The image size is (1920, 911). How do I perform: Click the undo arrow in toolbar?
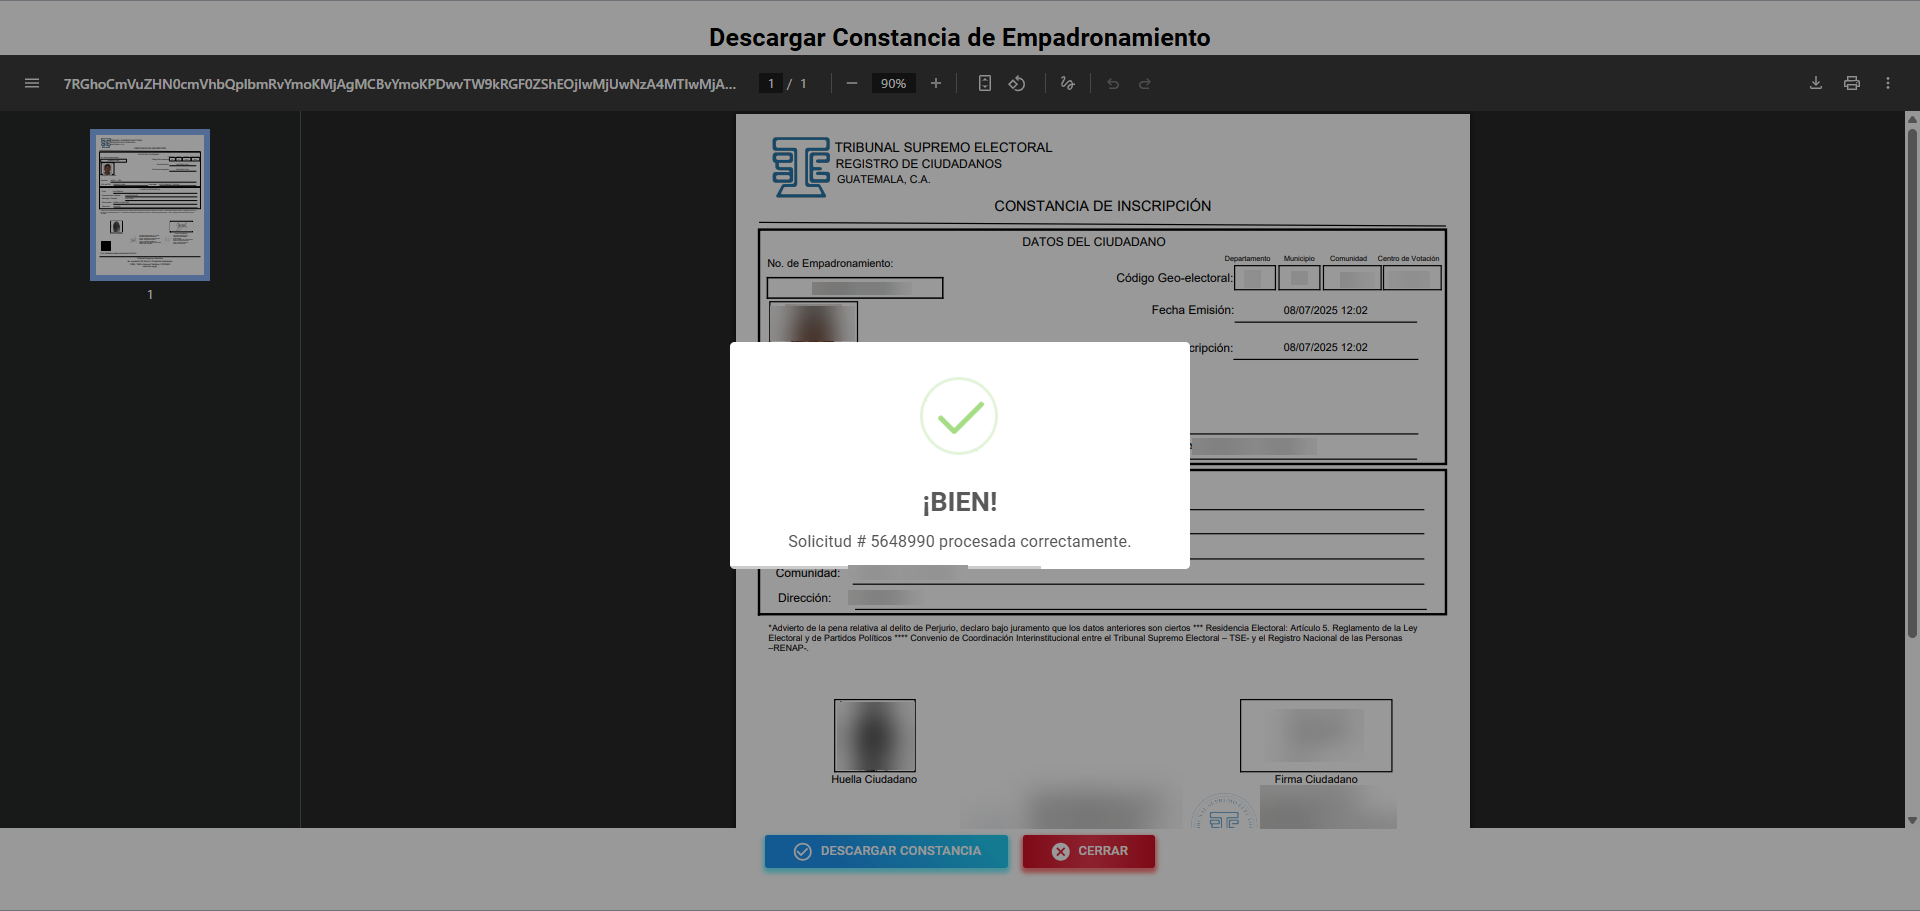1113,84
